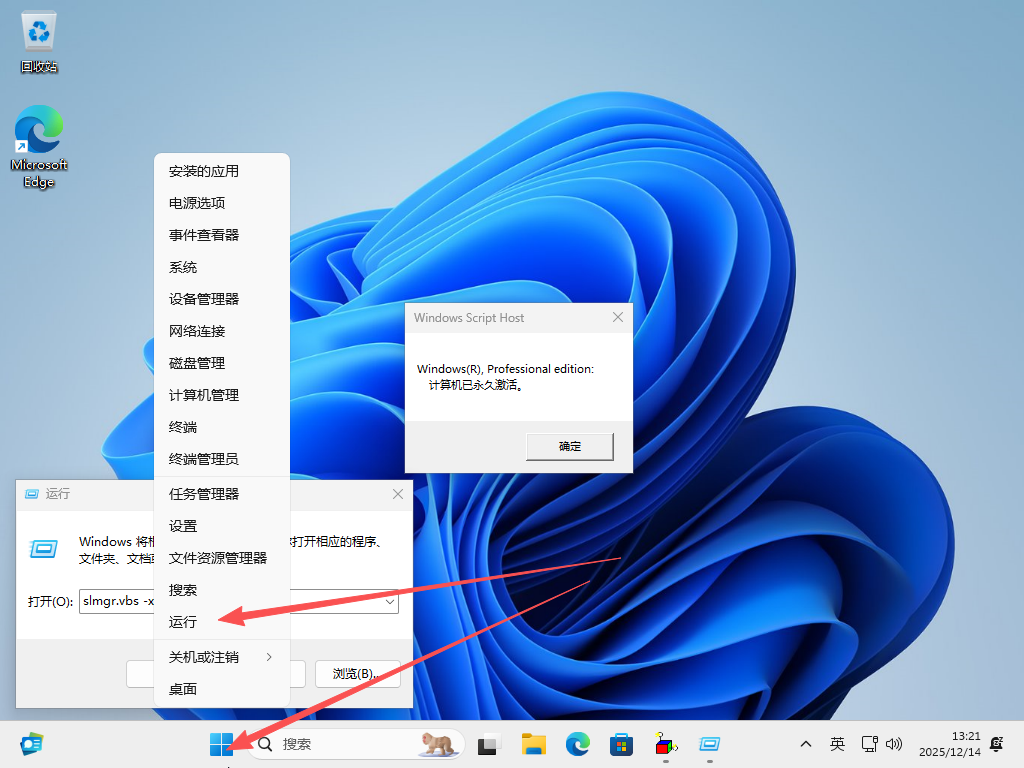Screen dimensions: 1024x768
Task: Expand the 关机或注销 submenu
Action: coord(221,657)
